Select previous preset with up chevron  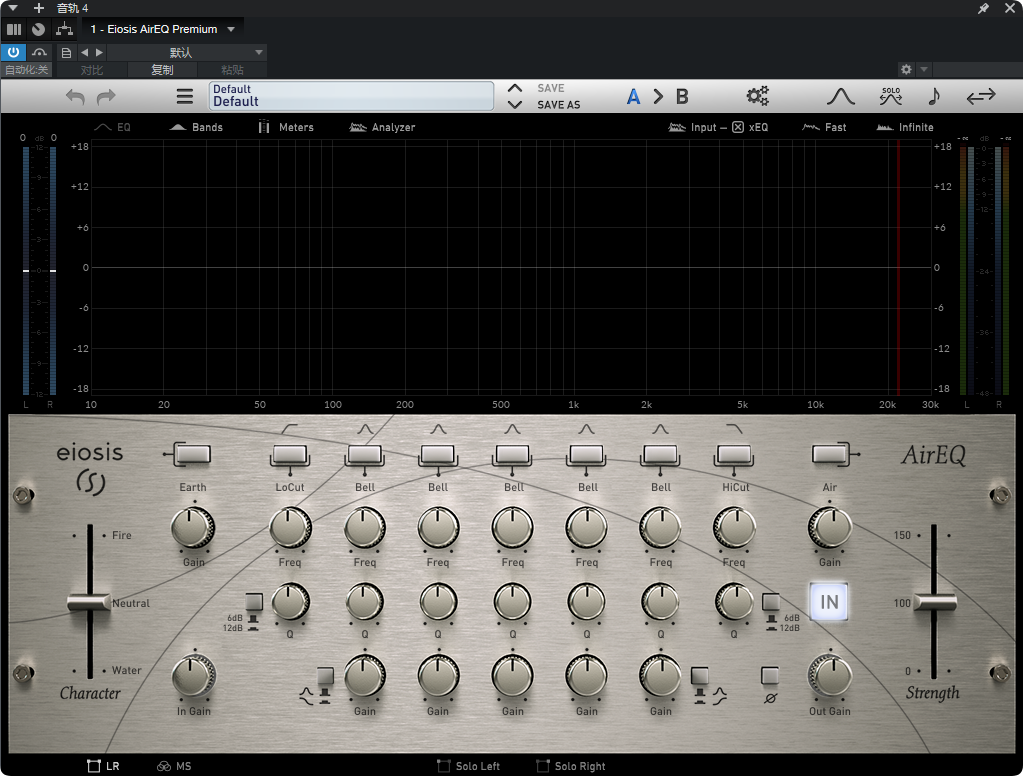click(x=515, y=88)
